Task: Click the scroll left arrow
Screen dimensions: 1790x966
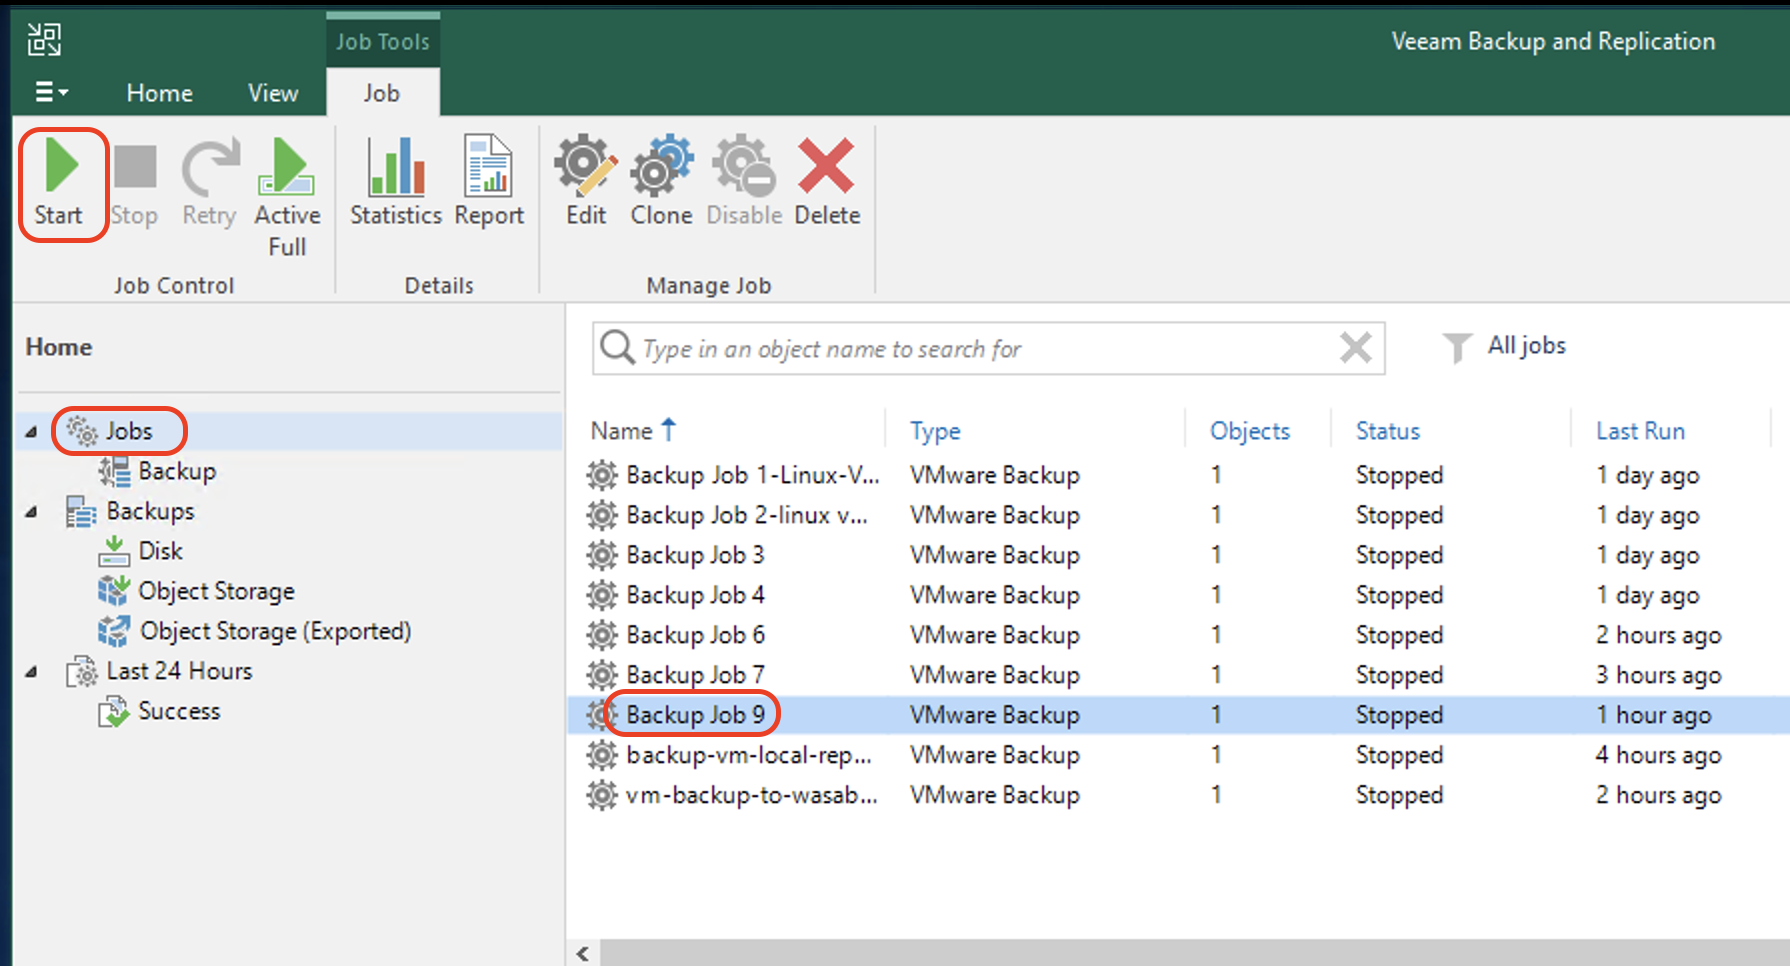Action: coord(583,953)
